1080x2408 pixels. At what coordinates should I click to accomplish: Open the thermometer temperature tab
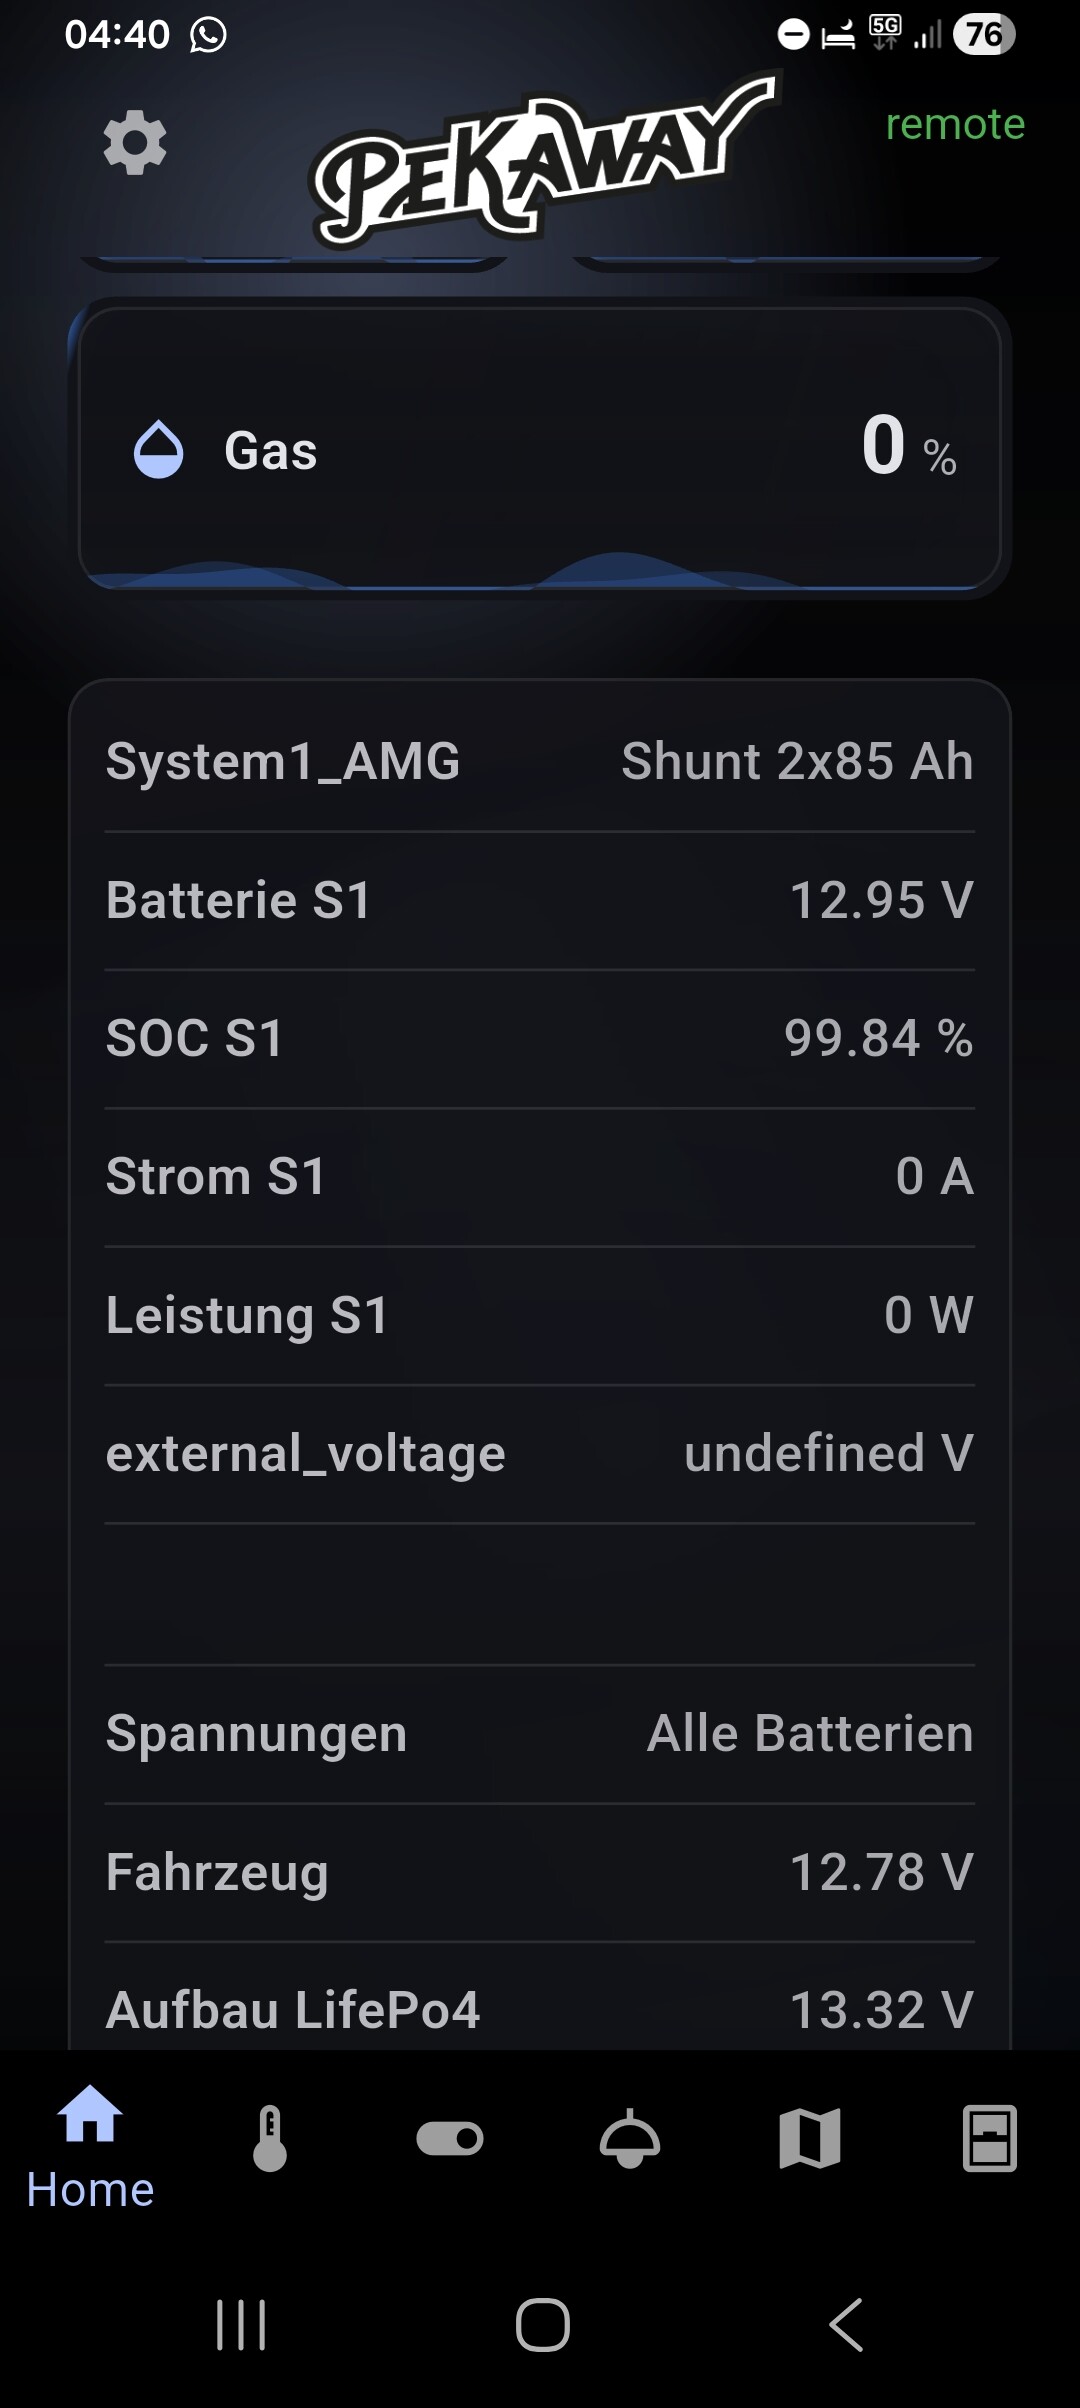270,2139
